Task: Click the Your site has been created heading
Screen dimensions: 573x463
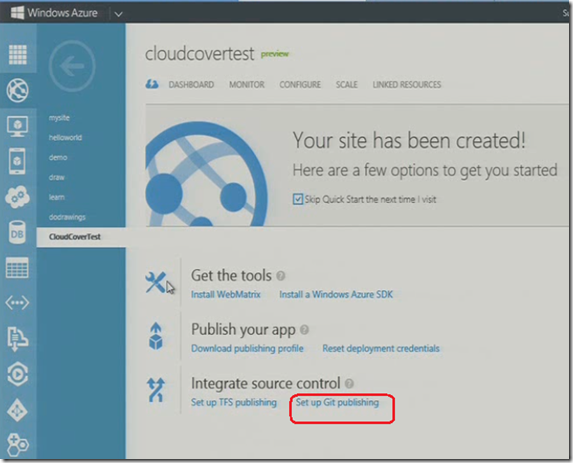Action: point(409,140)
